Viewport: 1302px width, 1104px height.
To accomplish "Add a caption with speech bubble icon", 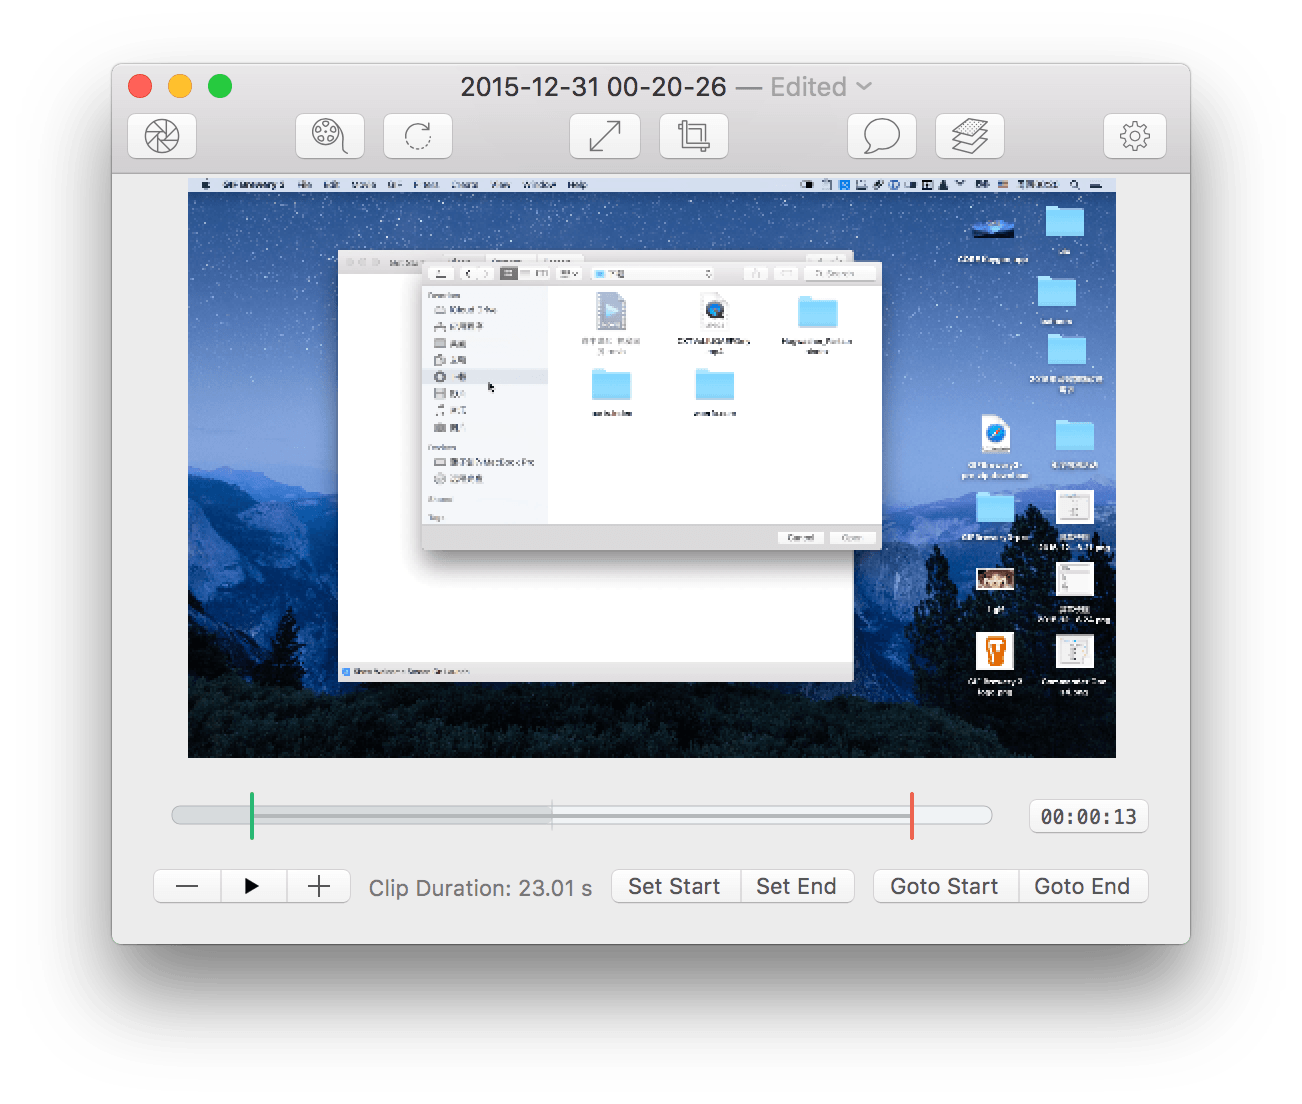I will 881,136.
